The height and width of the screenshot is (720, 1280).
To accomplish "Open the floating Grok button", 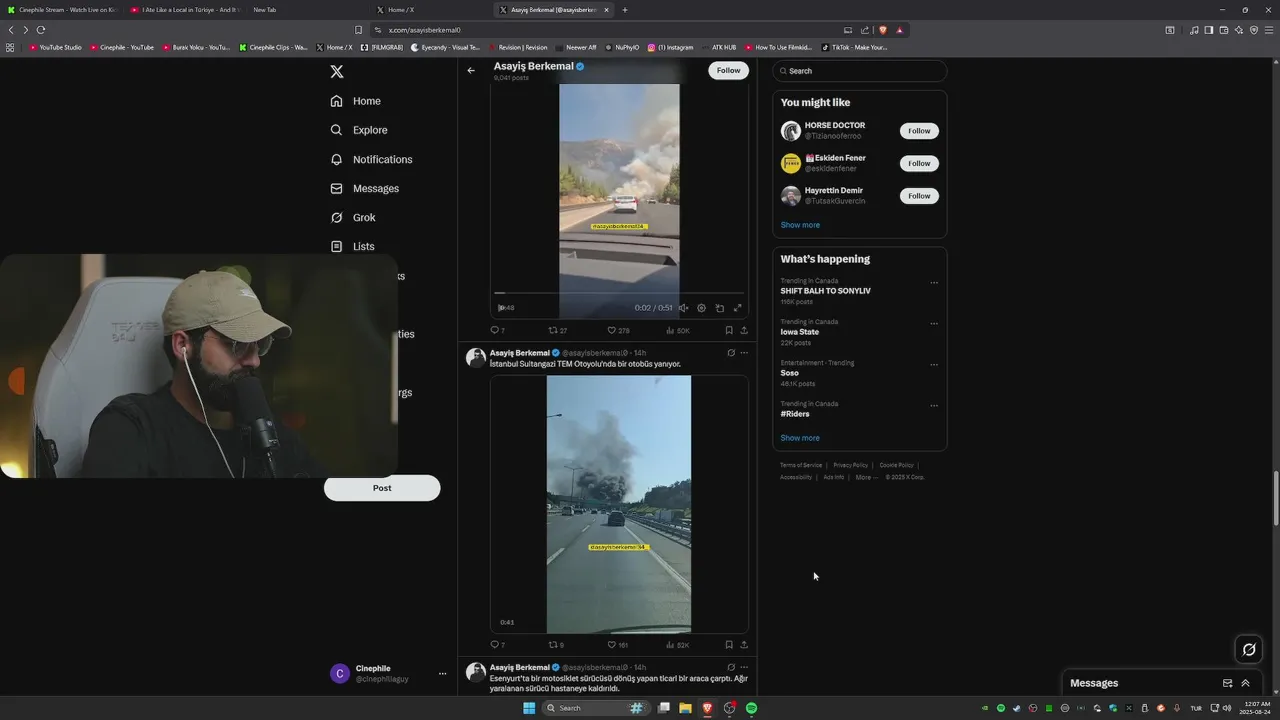I will coord(1249,650).
